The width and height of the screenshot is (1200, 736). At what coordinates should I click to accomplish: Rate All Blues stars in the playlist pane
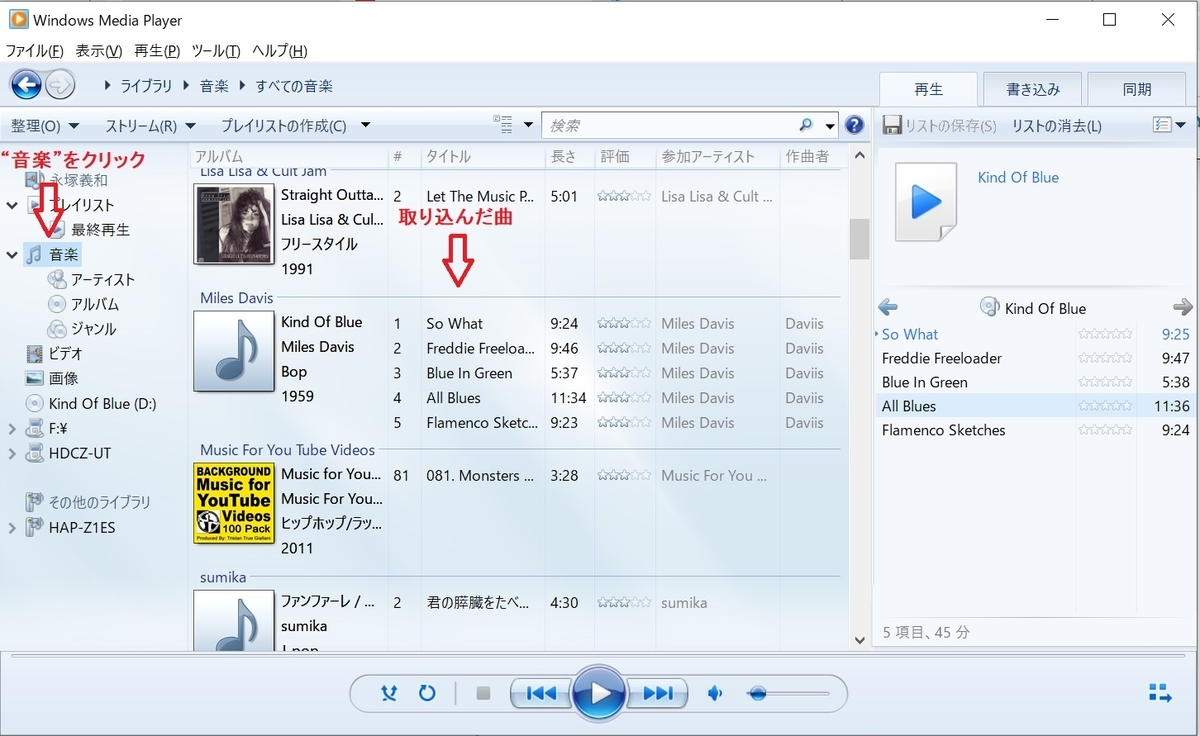pyautogui.click(x=1105, y=406)
